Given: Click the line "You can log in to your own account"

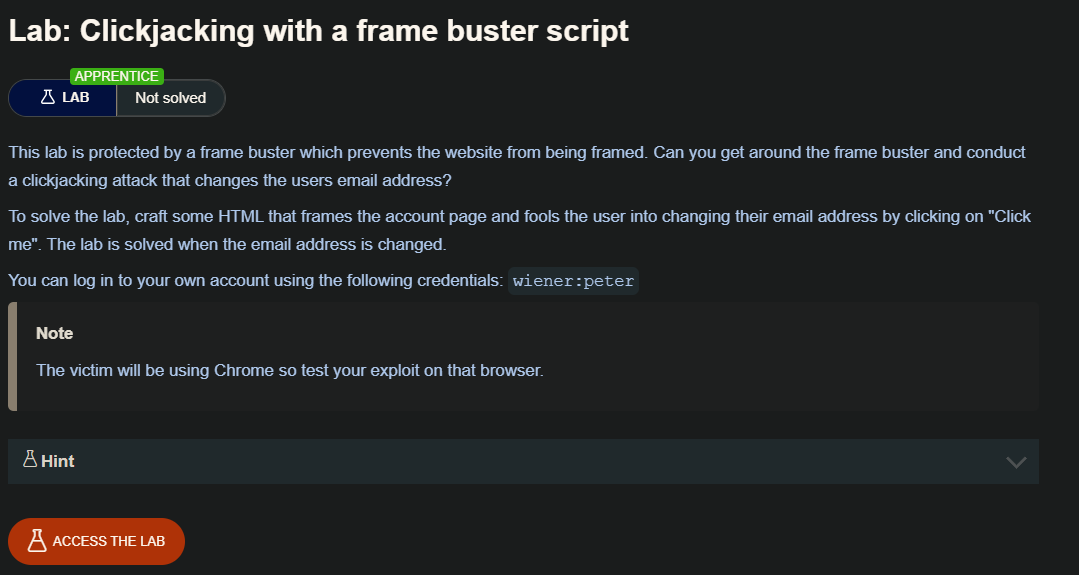Looking at the screenshot, I should 255,281.
